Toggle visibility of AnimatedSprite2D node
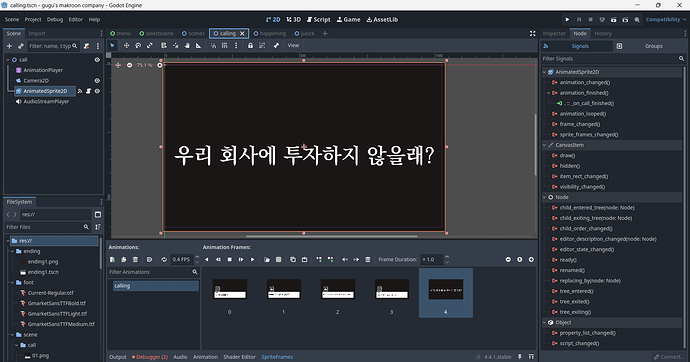This screenshot has width=690, height=362. point(97,91)
